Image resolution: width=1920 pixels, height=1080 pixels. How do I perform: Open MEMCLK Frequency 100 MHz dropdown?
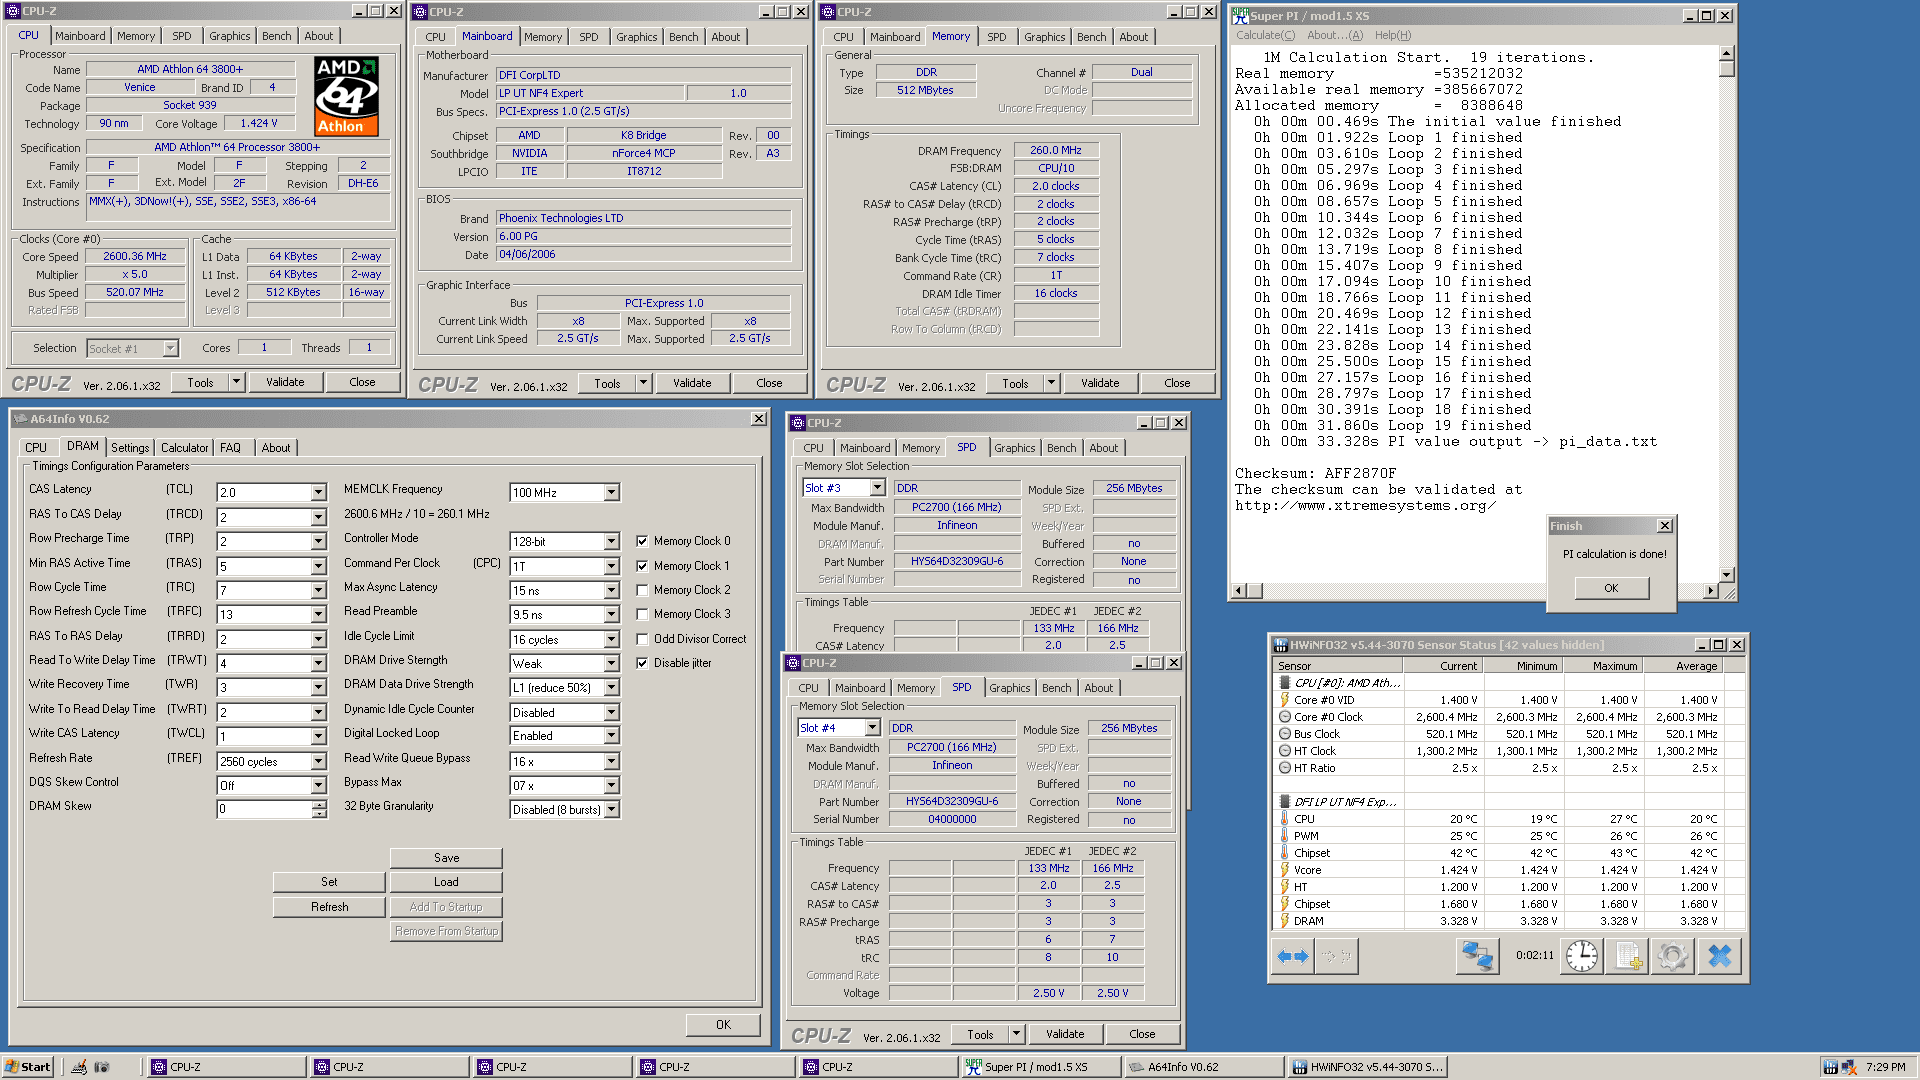pos(611,493)
